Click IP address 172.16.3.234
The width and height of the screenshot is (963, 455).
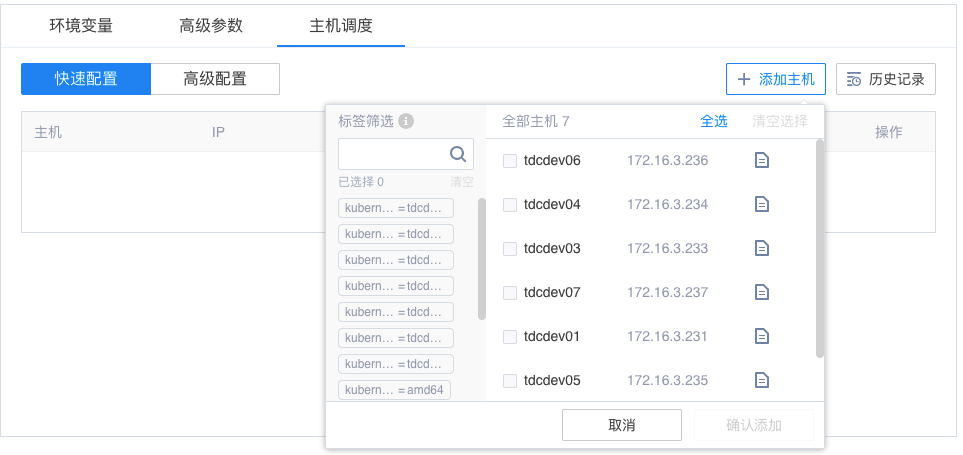coord(668,204)
